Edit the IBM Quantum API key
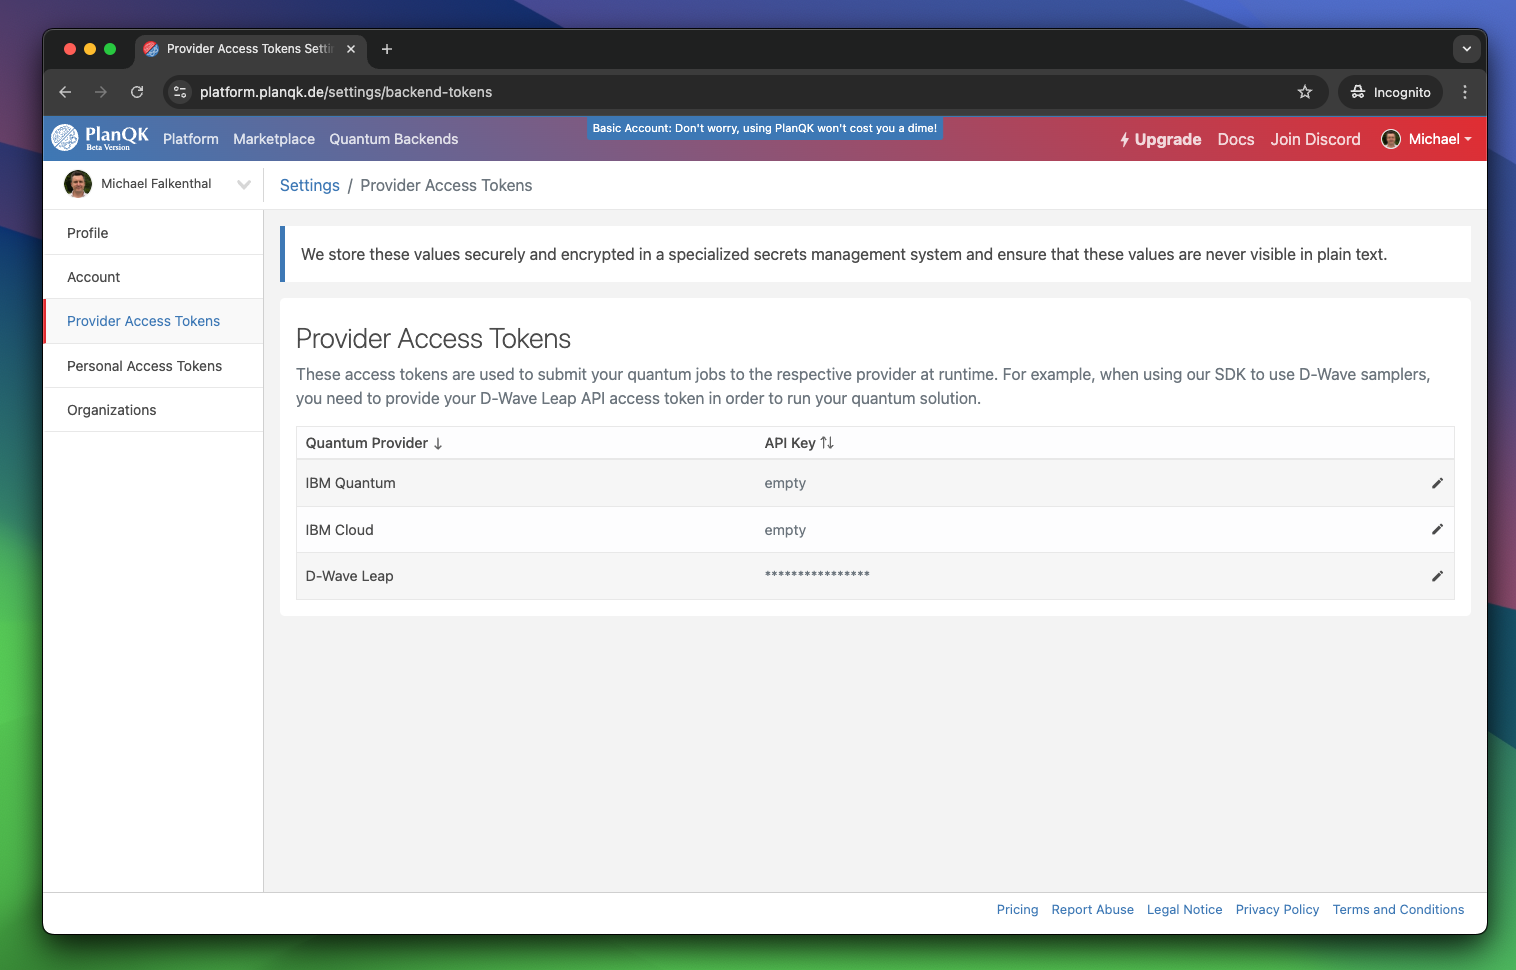This screenshot has width=1516, height=970. tap(1437, 483)
